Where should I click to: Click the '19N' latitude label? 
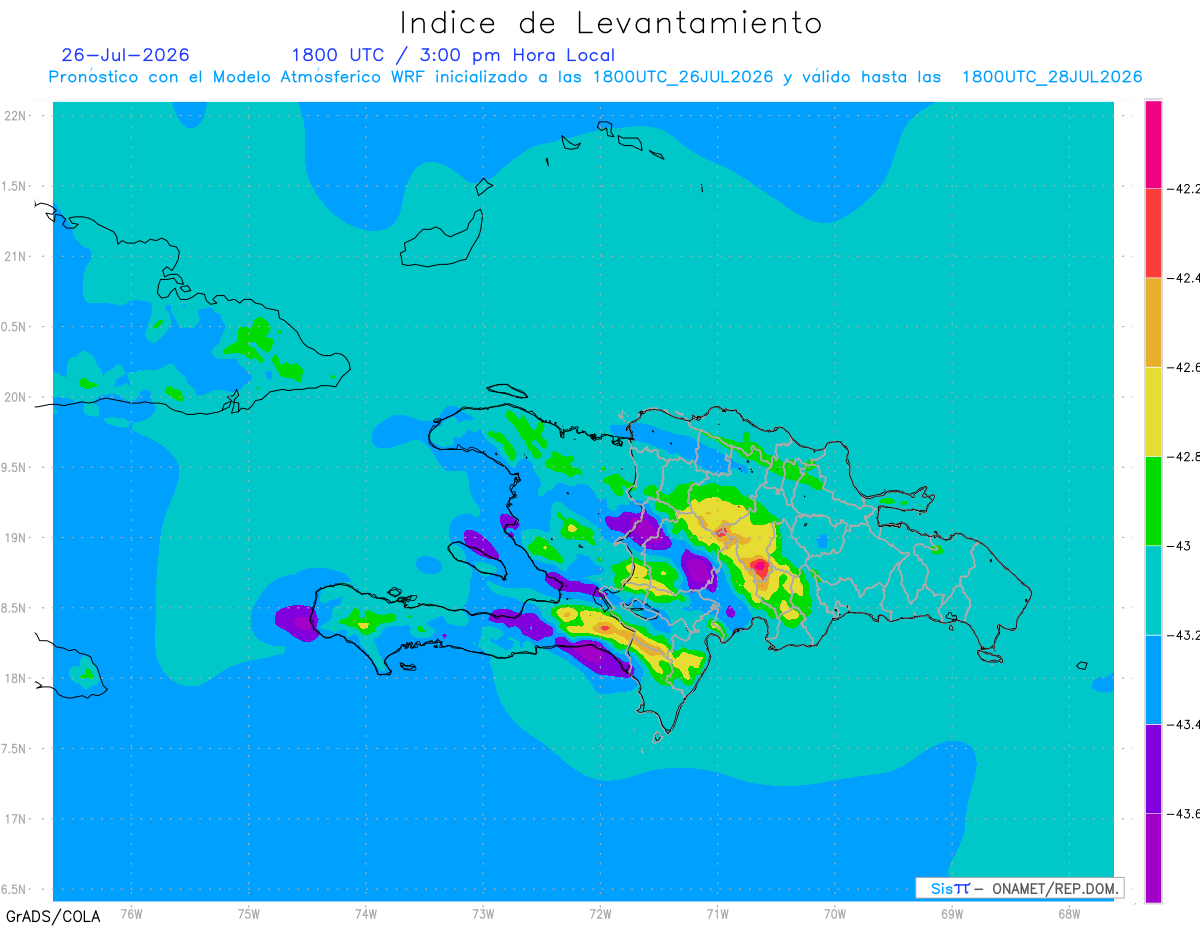tap(17, 537)
